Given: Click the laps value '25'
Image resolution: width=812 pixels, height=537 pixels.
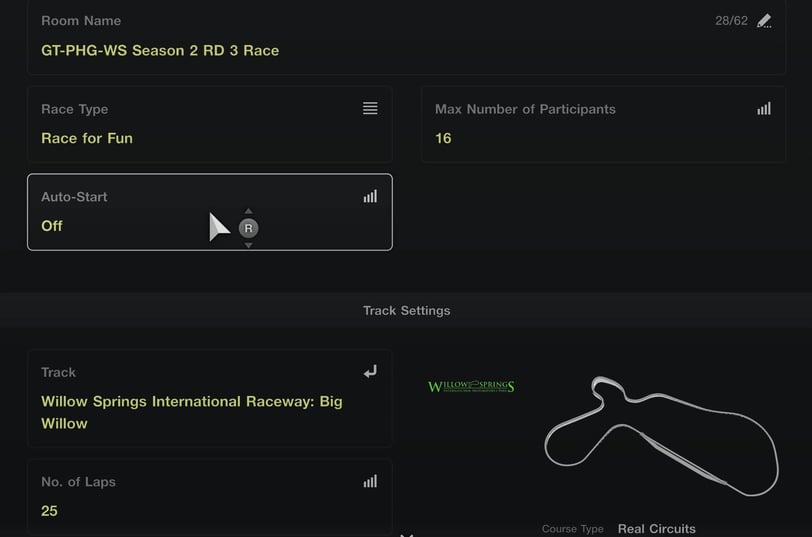Looking at the screenshot, I should (49, 511).
